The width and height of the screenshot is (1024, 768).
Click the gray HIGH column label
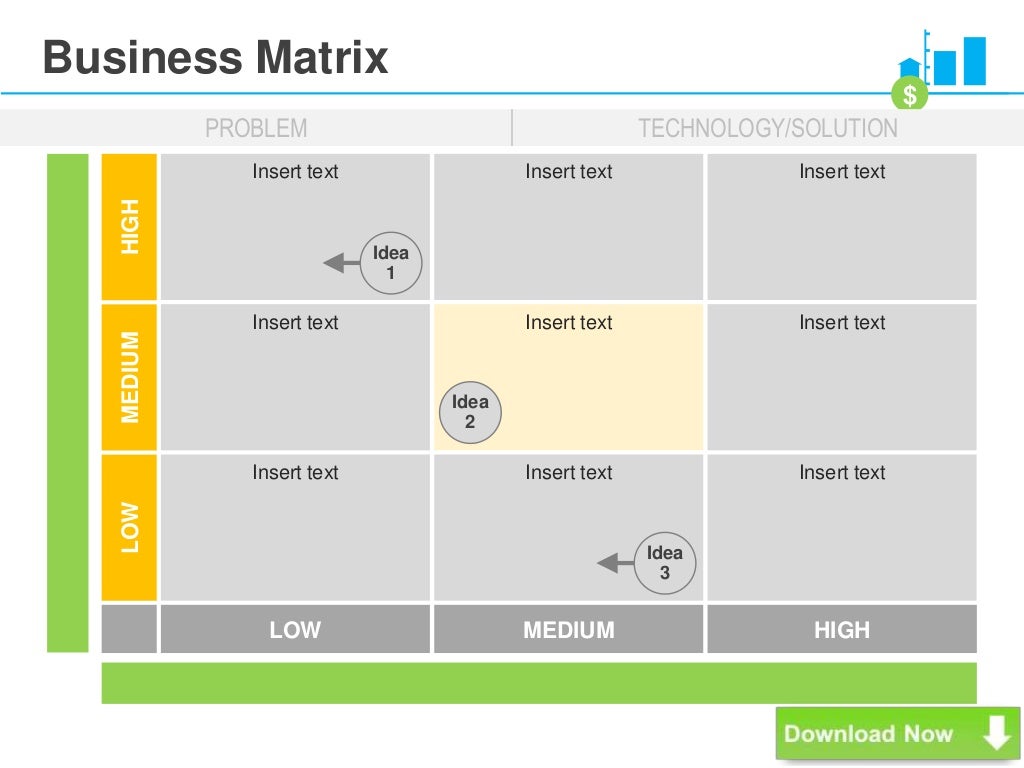pos(842,629)
